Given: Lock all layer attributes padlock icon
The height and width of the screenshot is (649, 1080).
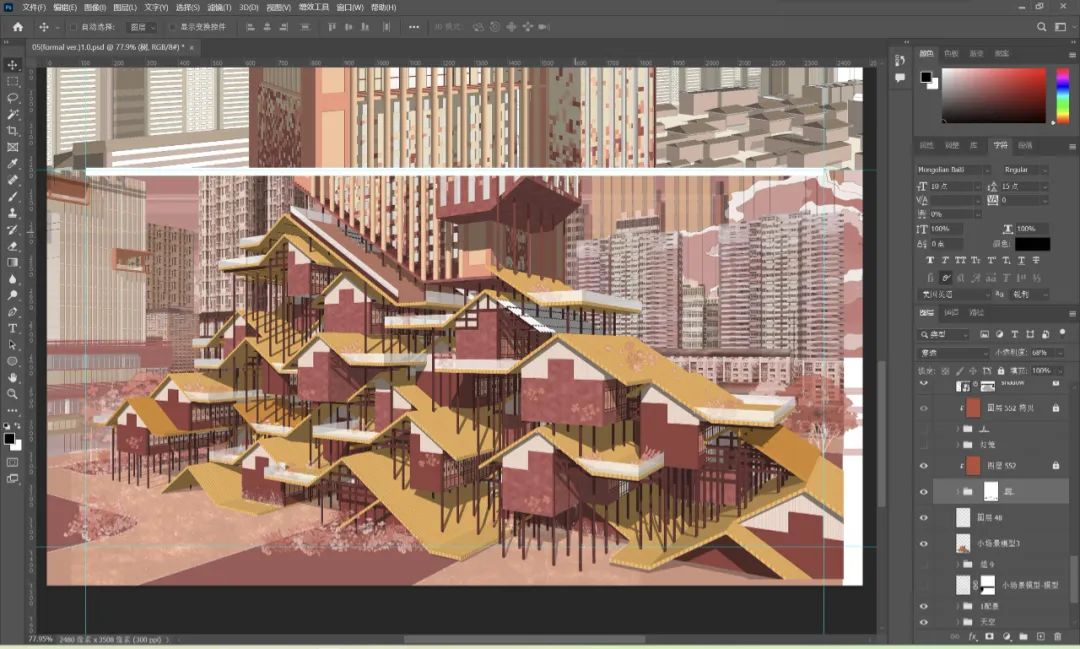Looking at the screenshot, I should pyautogui.click(x=1001, y=371).
